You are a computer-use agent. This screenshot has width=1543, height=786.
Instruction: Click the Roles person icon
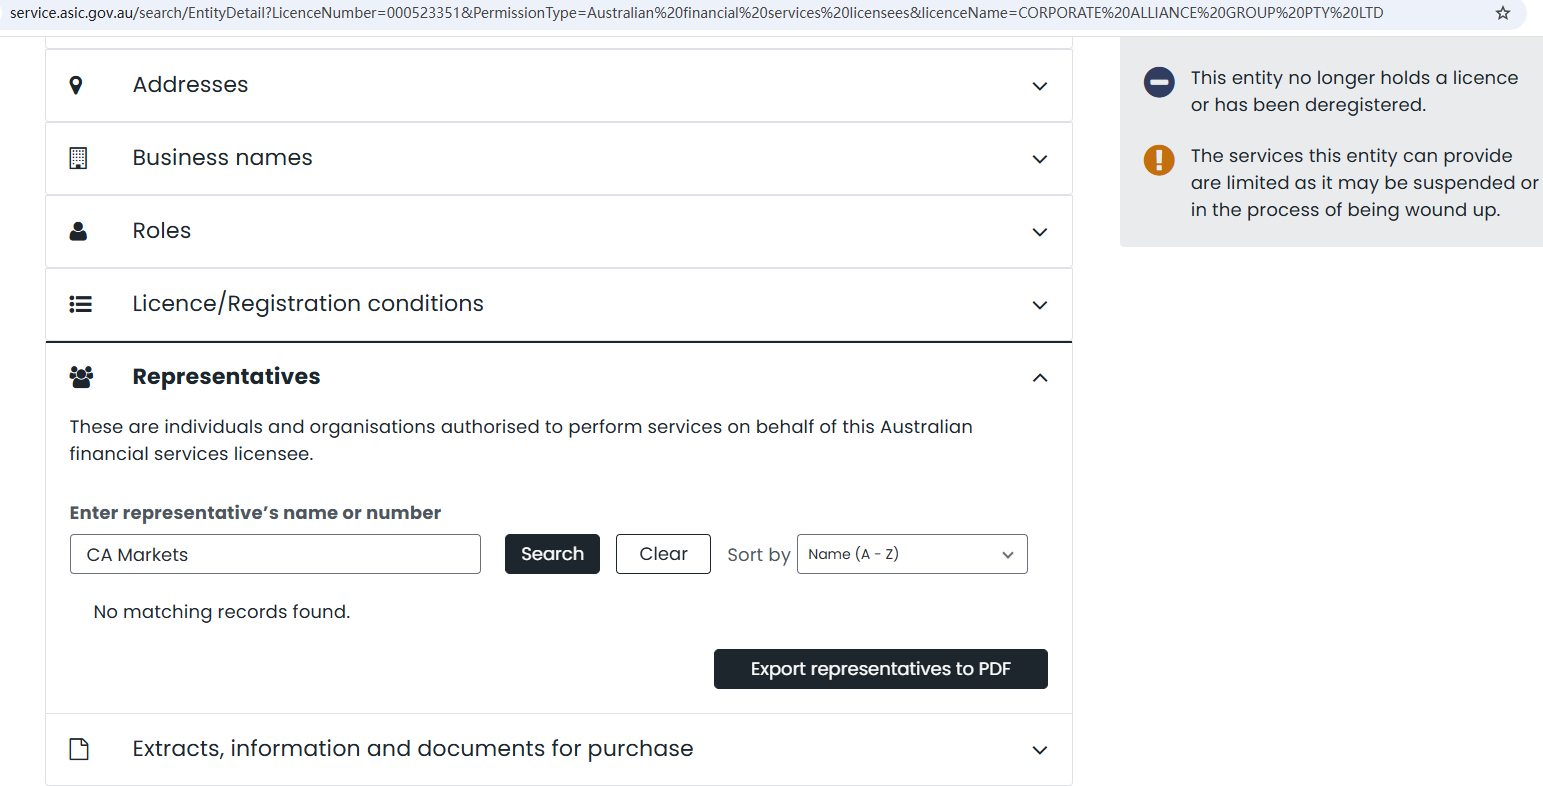78,231
